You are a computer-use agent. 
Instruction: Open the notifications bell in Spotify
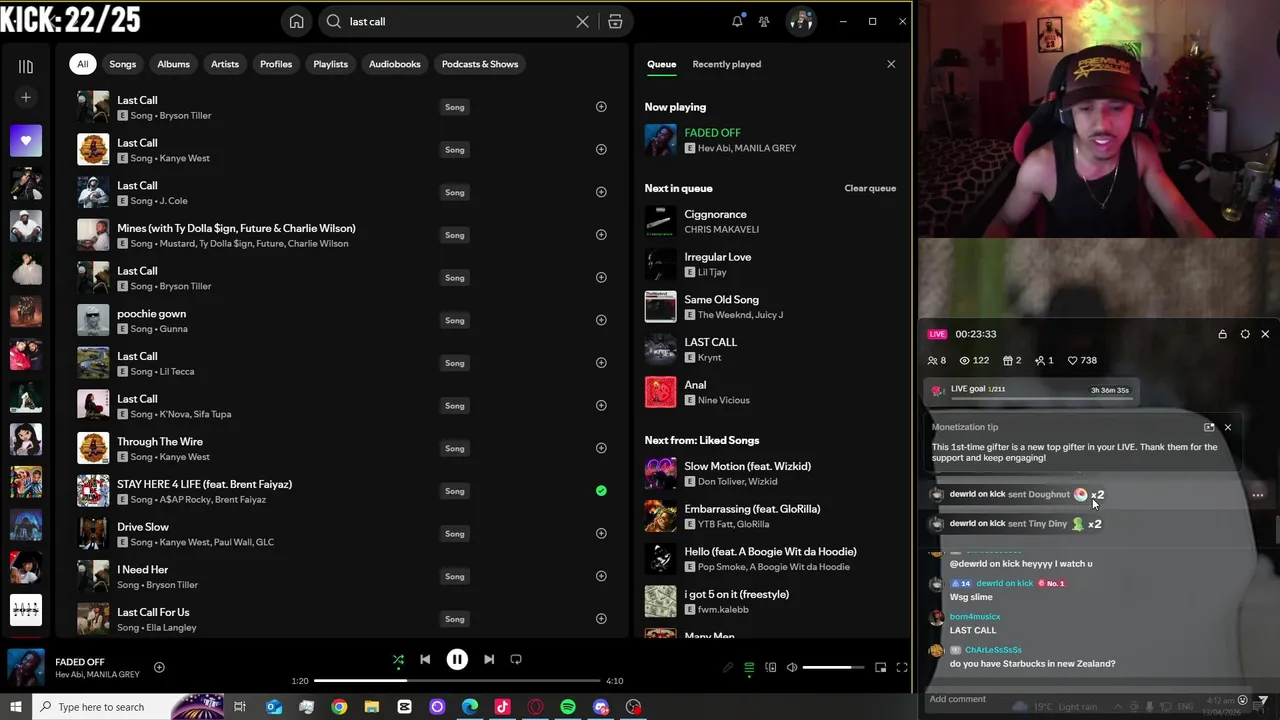coord(737,21)
